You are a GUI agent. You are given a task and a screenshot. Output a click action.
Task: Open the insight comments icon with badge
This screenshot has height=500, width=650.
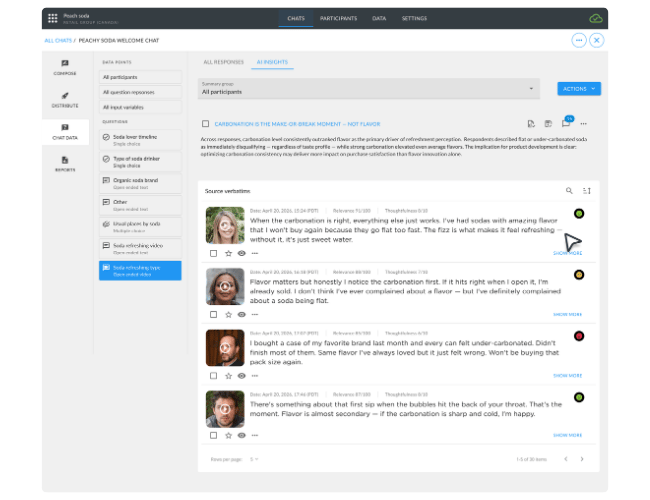pos(566,122)
